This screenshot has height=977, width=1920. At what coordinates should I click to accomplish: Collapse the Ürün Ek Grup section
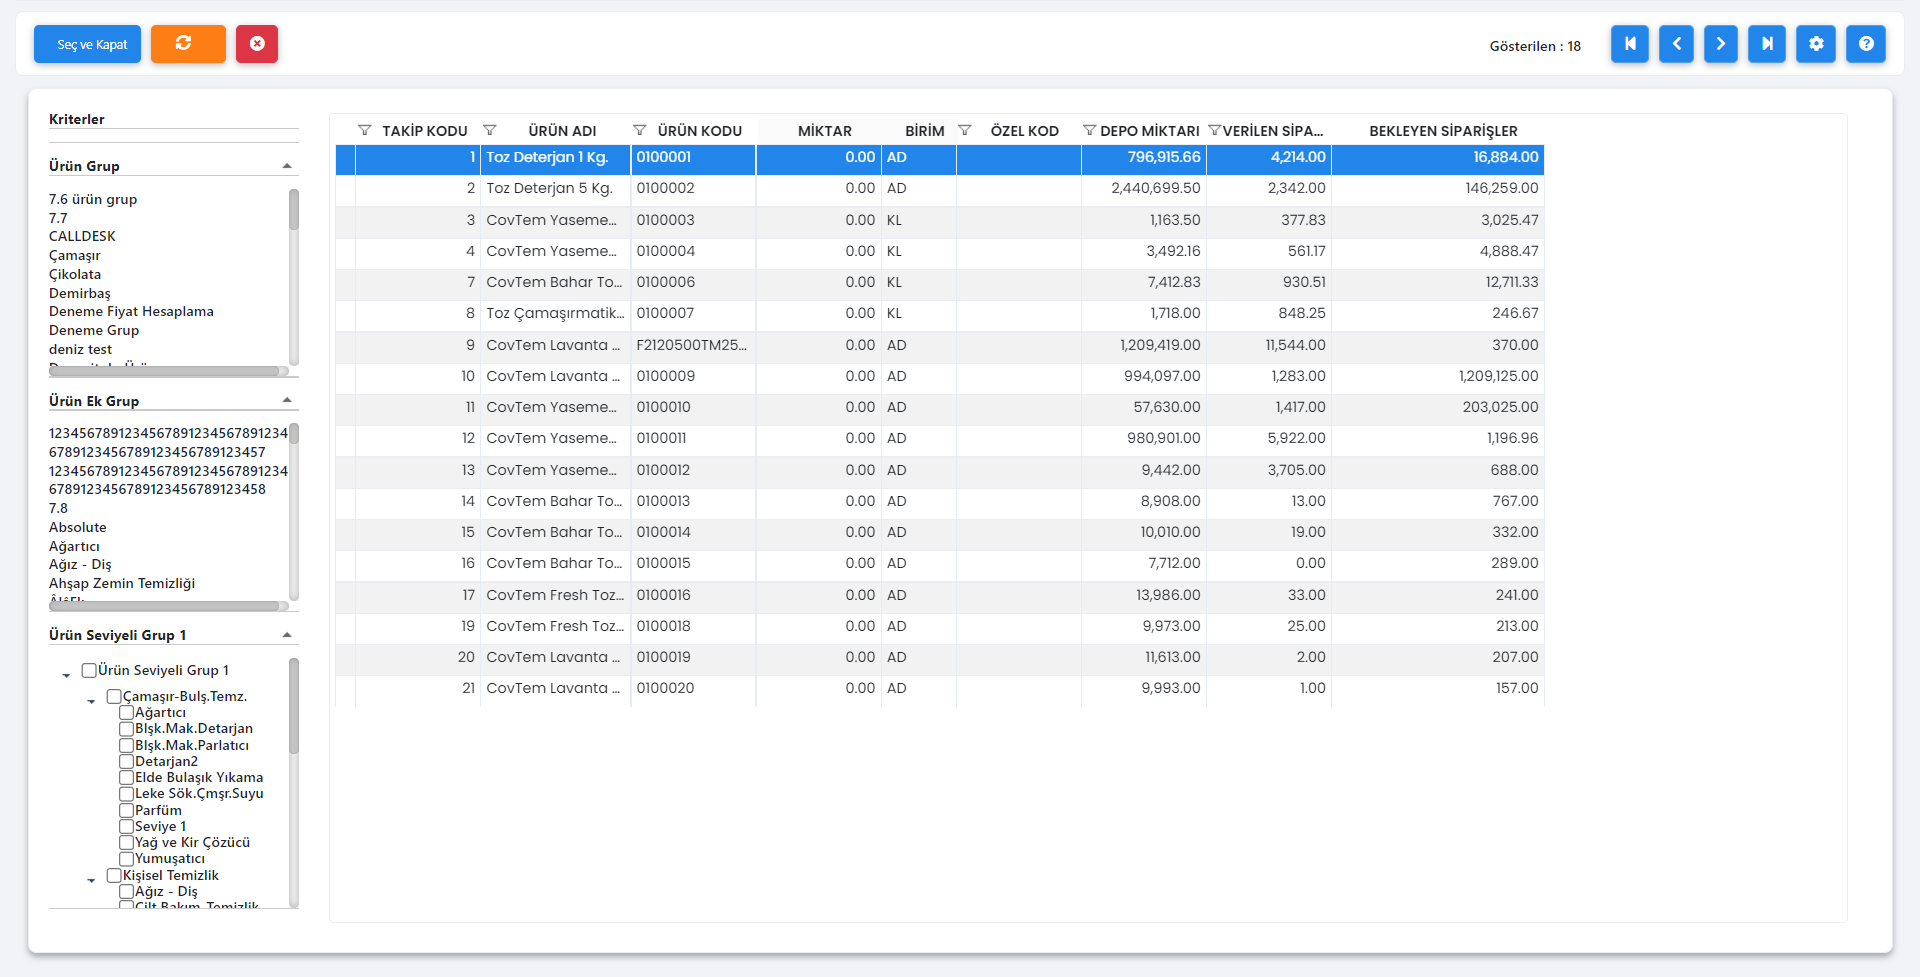click(x=287, y=401)
